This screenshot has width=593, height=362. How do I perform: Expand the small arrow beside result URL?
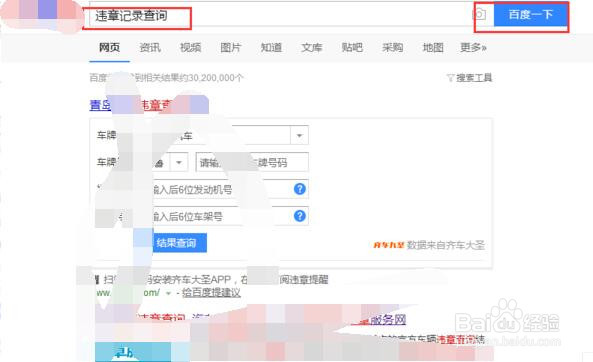pos(169,293)
